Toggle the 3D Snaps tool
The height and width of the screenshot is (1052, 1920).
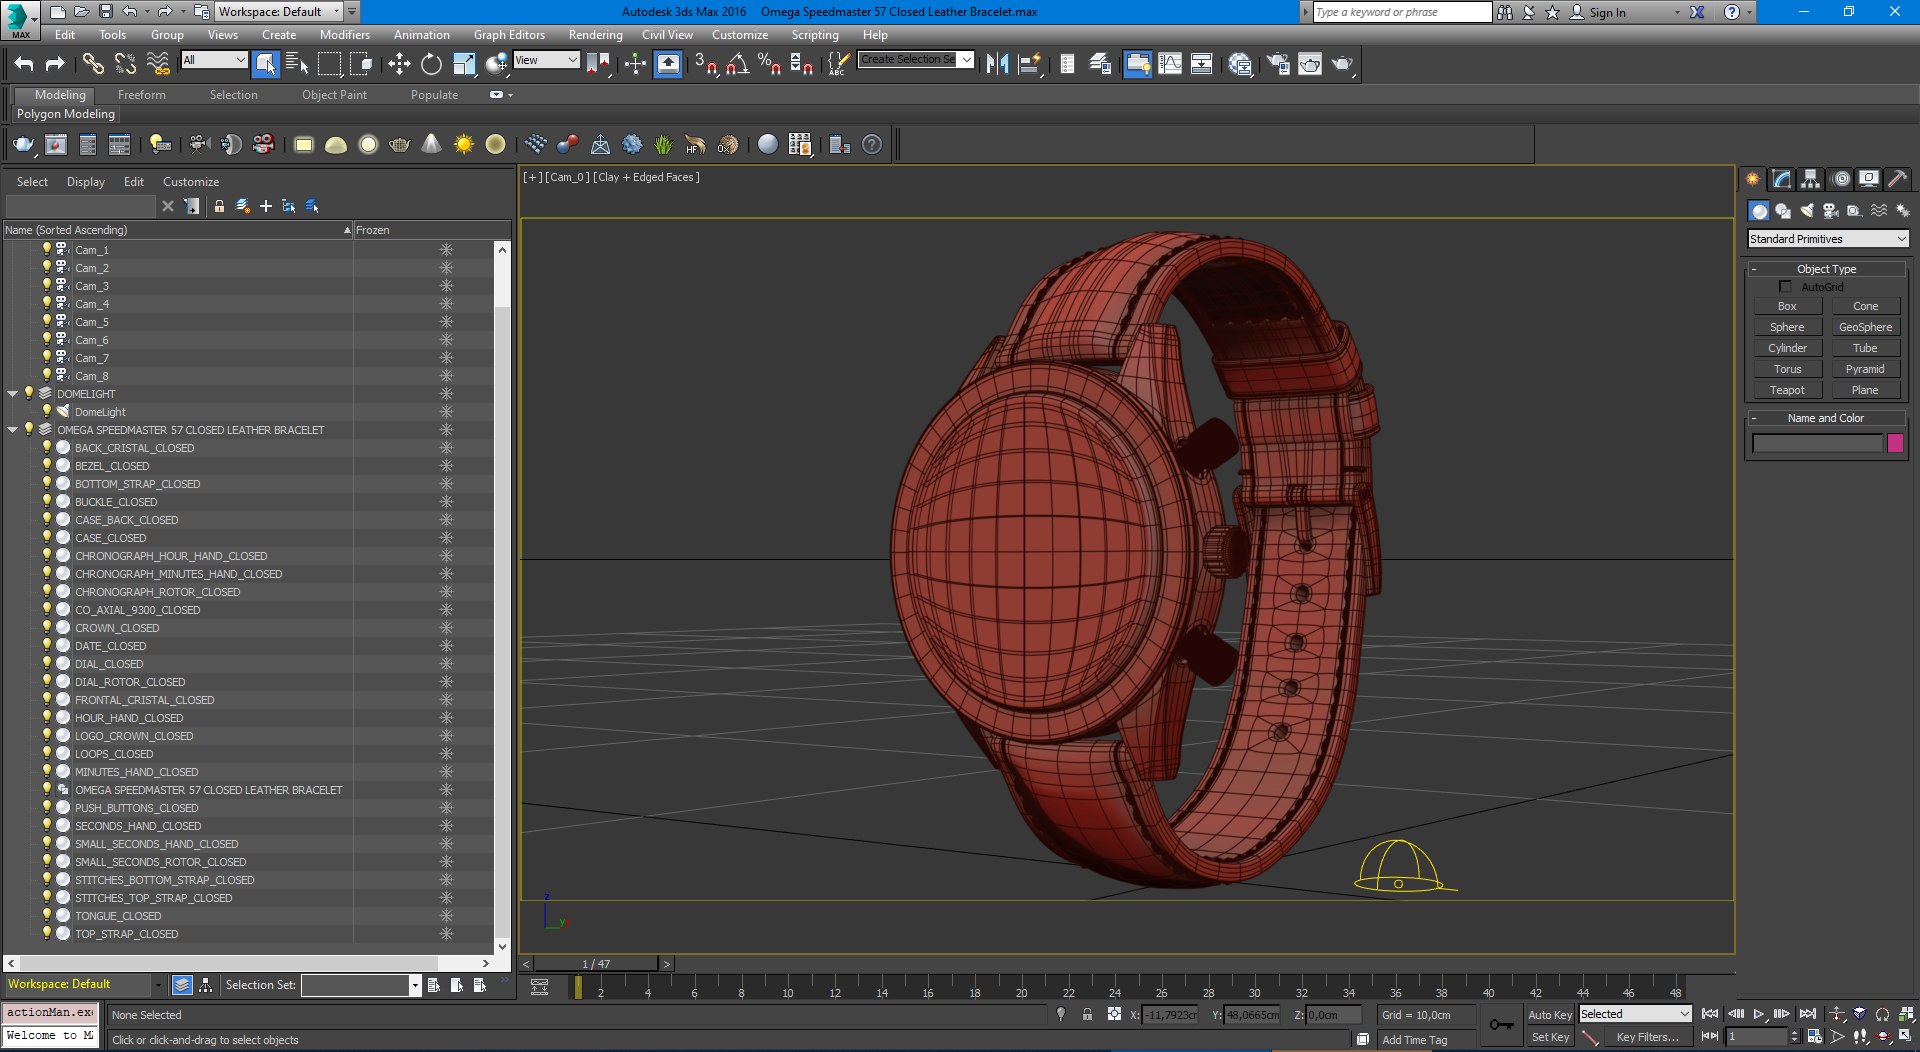[x=705, y=64]
